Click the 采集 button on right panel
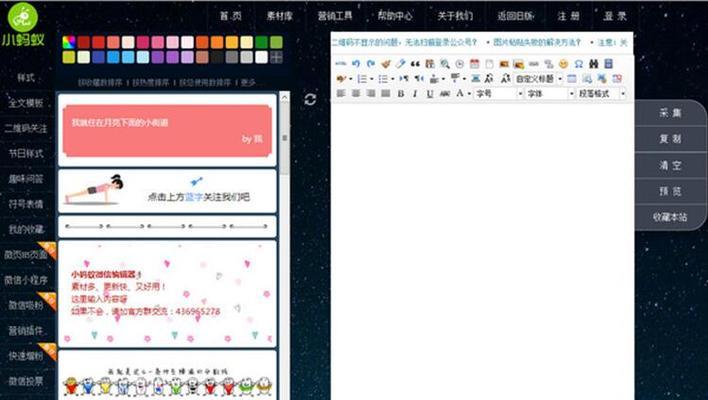Viewport: 708px width, 400px height. (671, 113)
